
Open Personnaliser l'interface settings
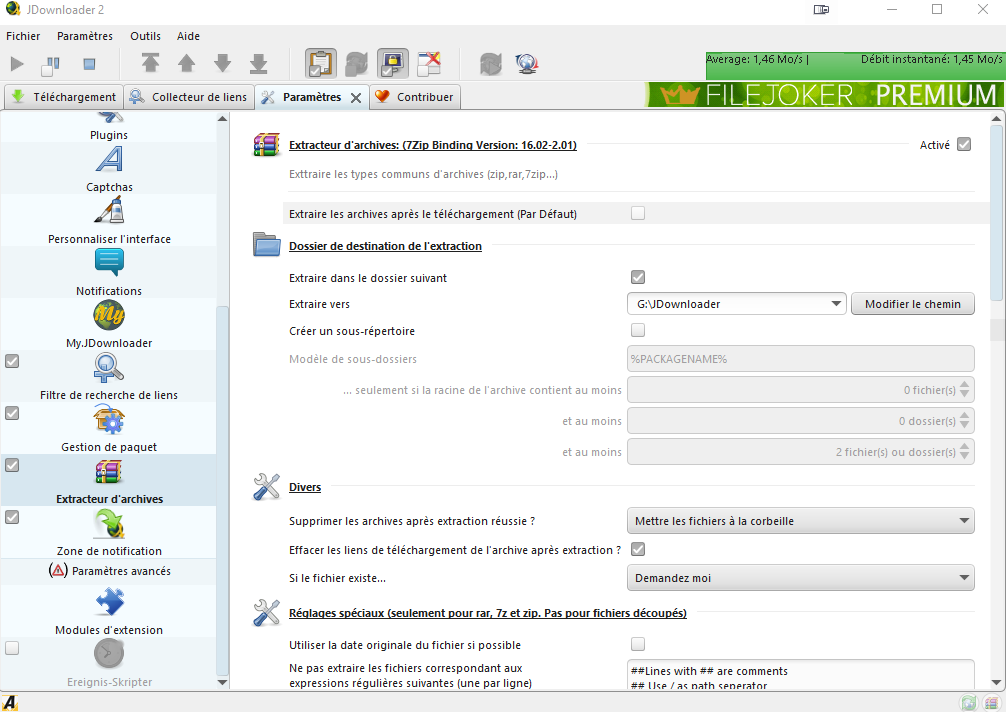point(109,221)
